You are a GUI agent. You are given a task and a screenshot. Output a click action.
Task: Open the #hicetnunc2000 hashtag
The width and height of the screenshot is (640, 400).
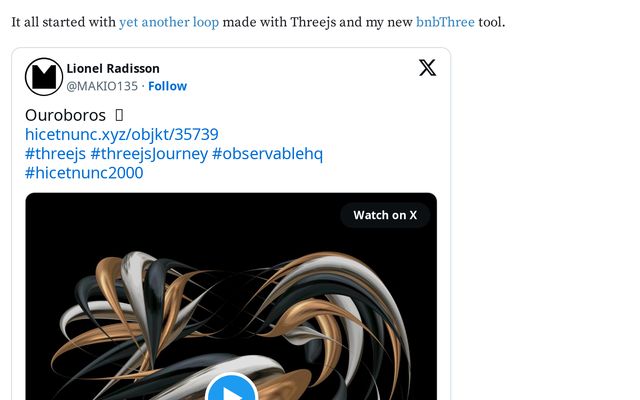click(84, 173)
